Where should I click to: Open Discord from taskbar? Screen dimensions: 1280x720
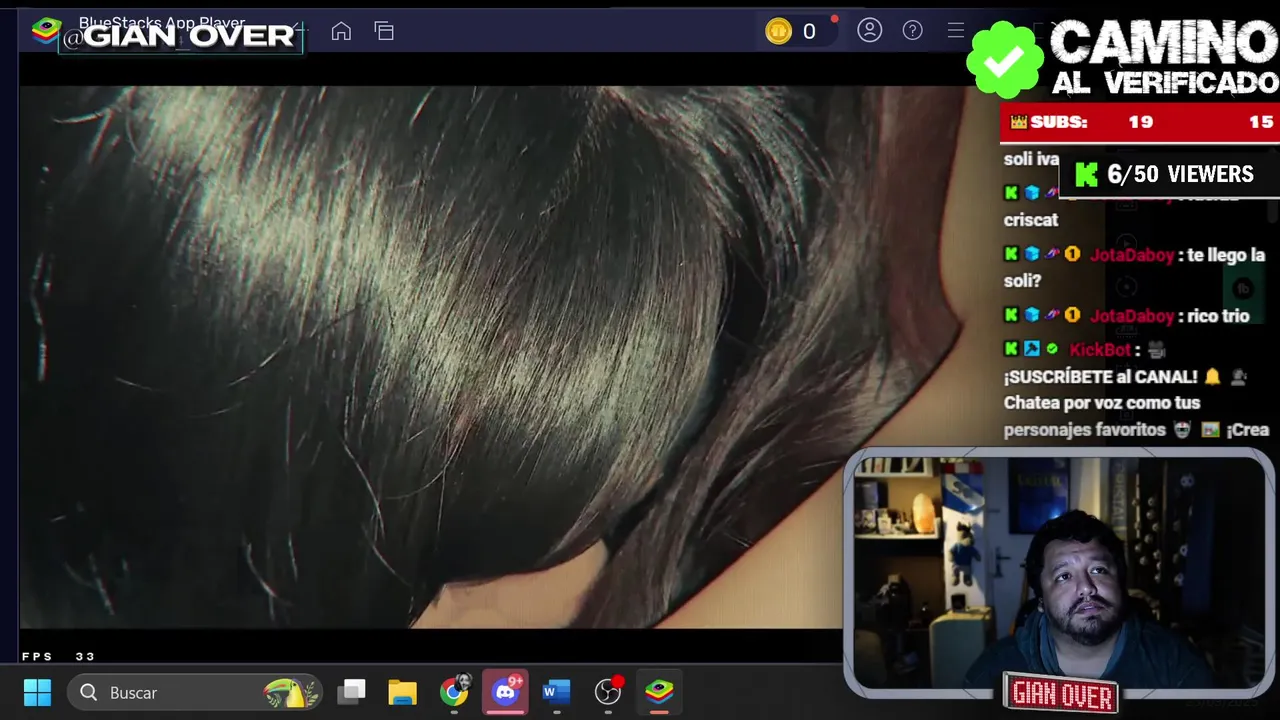[505, 692]
